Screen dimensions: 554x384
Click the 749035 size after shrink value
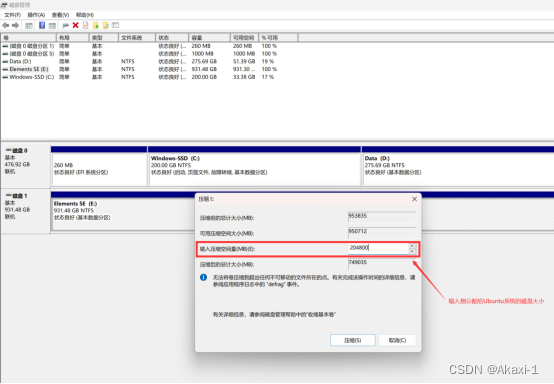coord(358,262)
